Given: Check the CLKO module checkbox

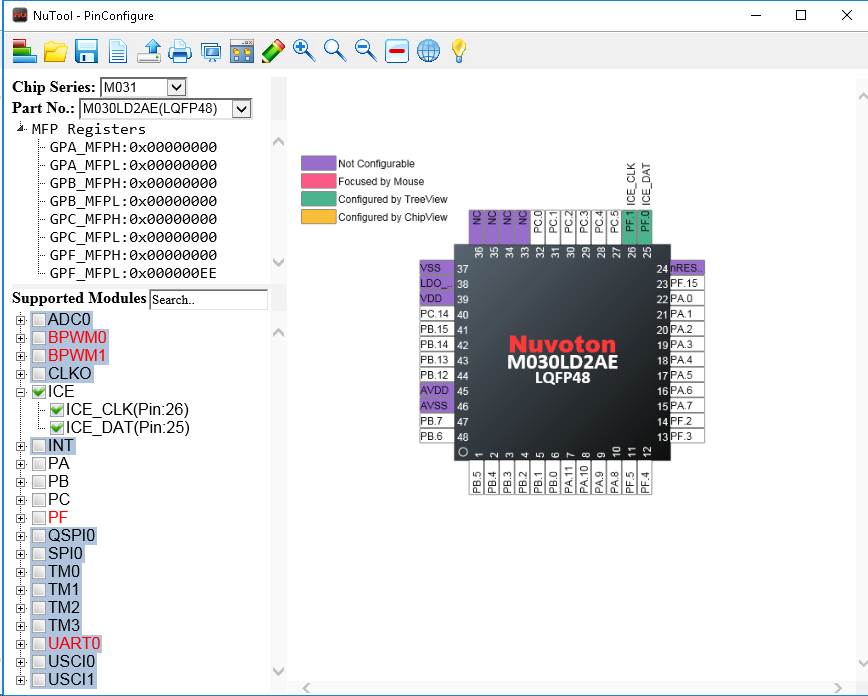Looking at the screenshot, I should pyautogui.click(x=39, y=374).
